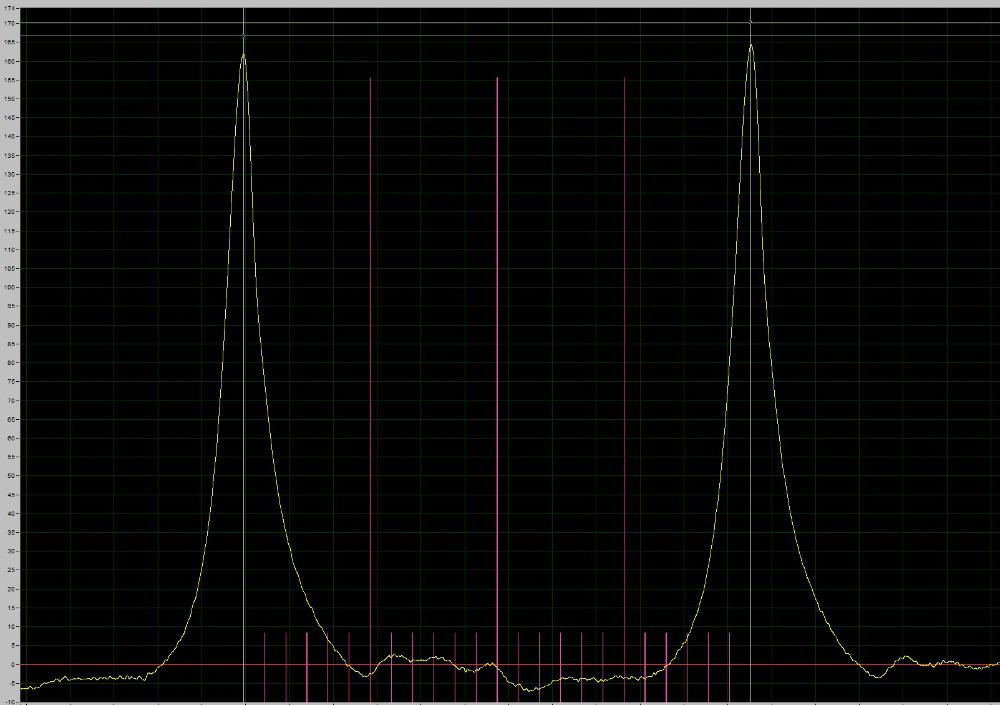Click the left vertical cursor's circular handle
Screen dimensions: 1000x705
243,37
